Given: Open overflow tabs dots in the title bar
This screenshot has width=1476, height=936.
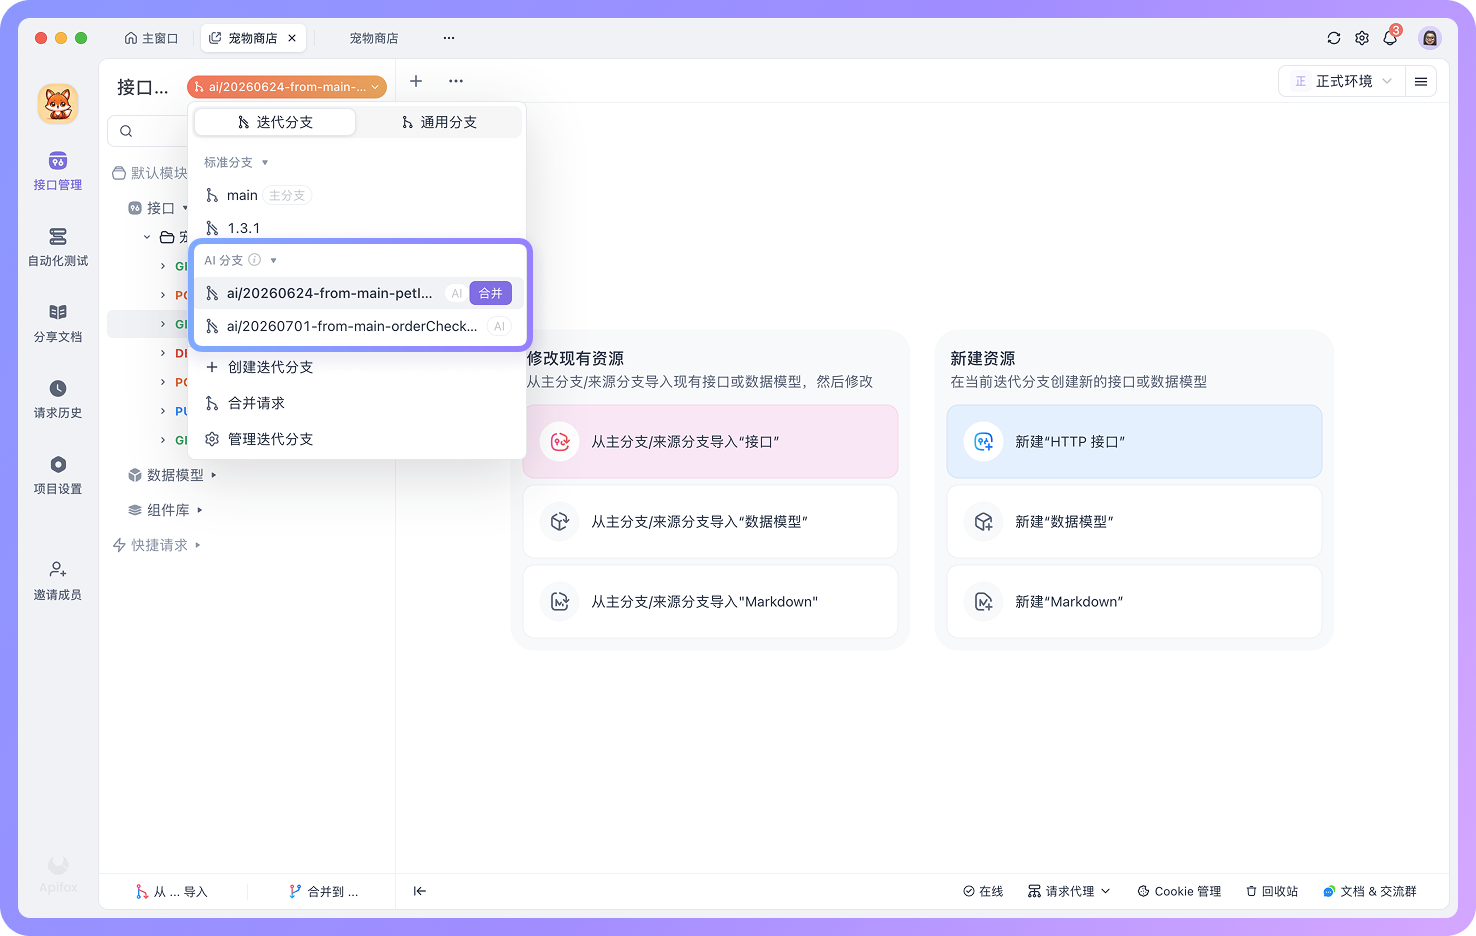Looking at the screenshot, I should click(449, 38).
